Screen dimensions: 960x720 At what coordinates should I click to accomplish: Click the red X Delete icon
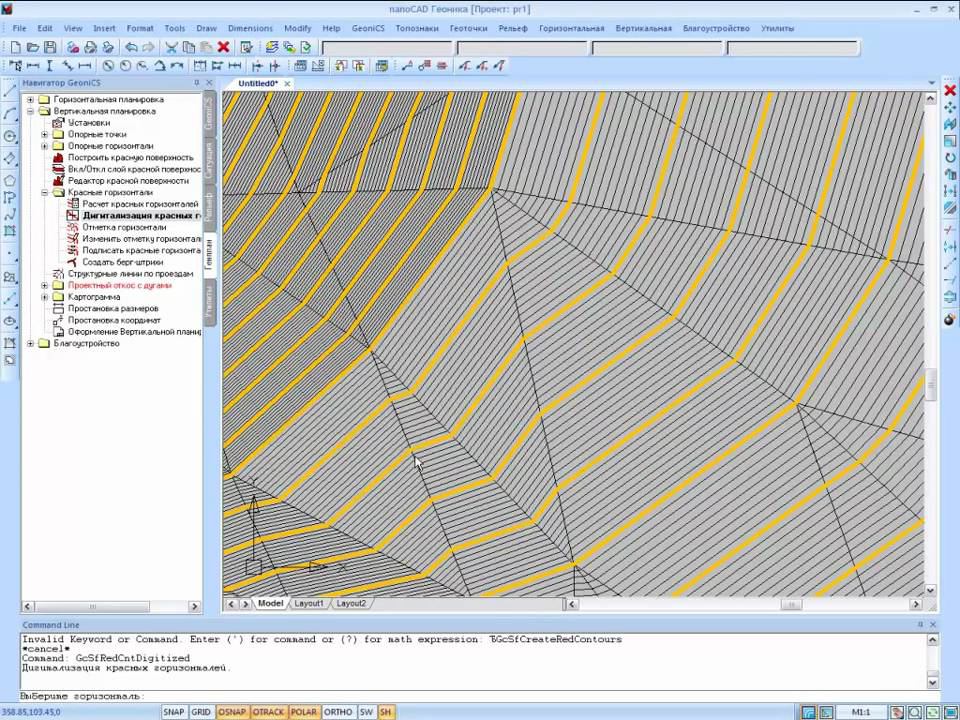coord(223,47)
